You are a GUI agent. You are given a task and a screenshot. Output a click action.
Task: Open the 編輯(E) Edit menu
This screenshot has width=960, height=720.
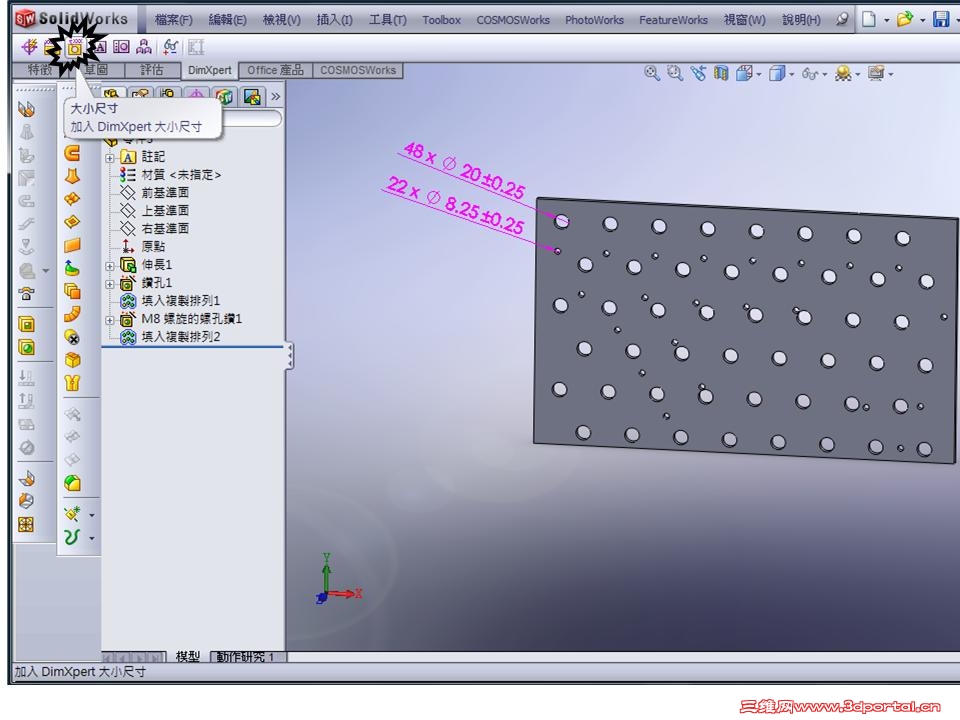pos(227,20)
